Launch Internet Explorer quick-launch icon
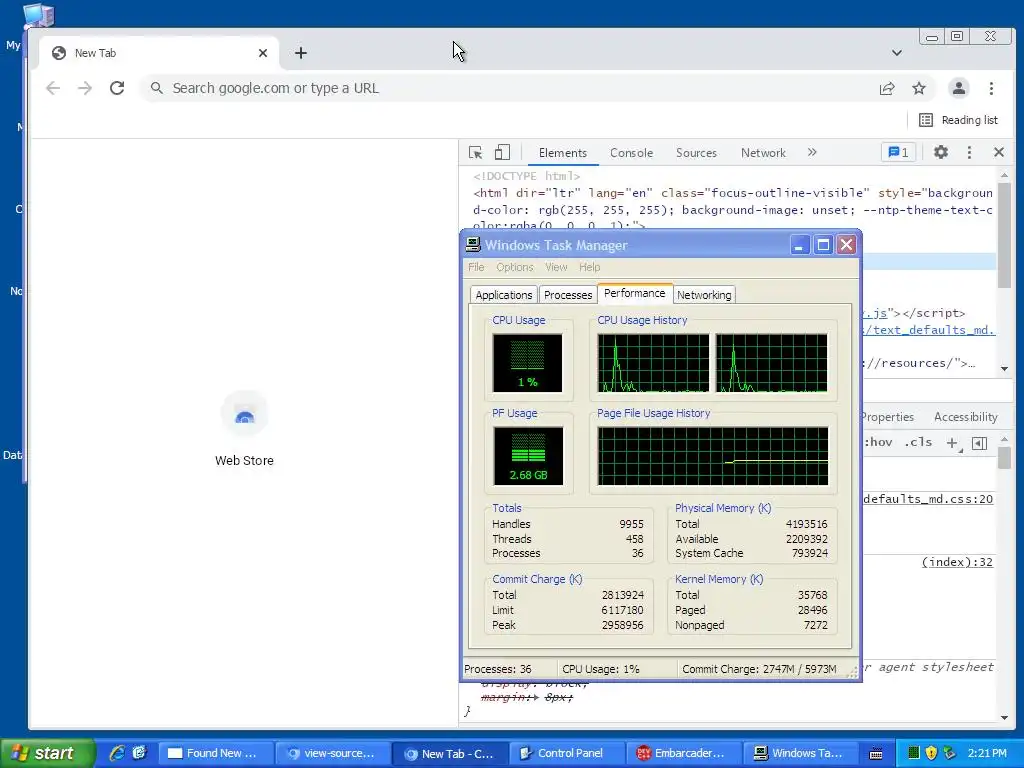Screen dimensions: 1024x768 coord(117,753)
